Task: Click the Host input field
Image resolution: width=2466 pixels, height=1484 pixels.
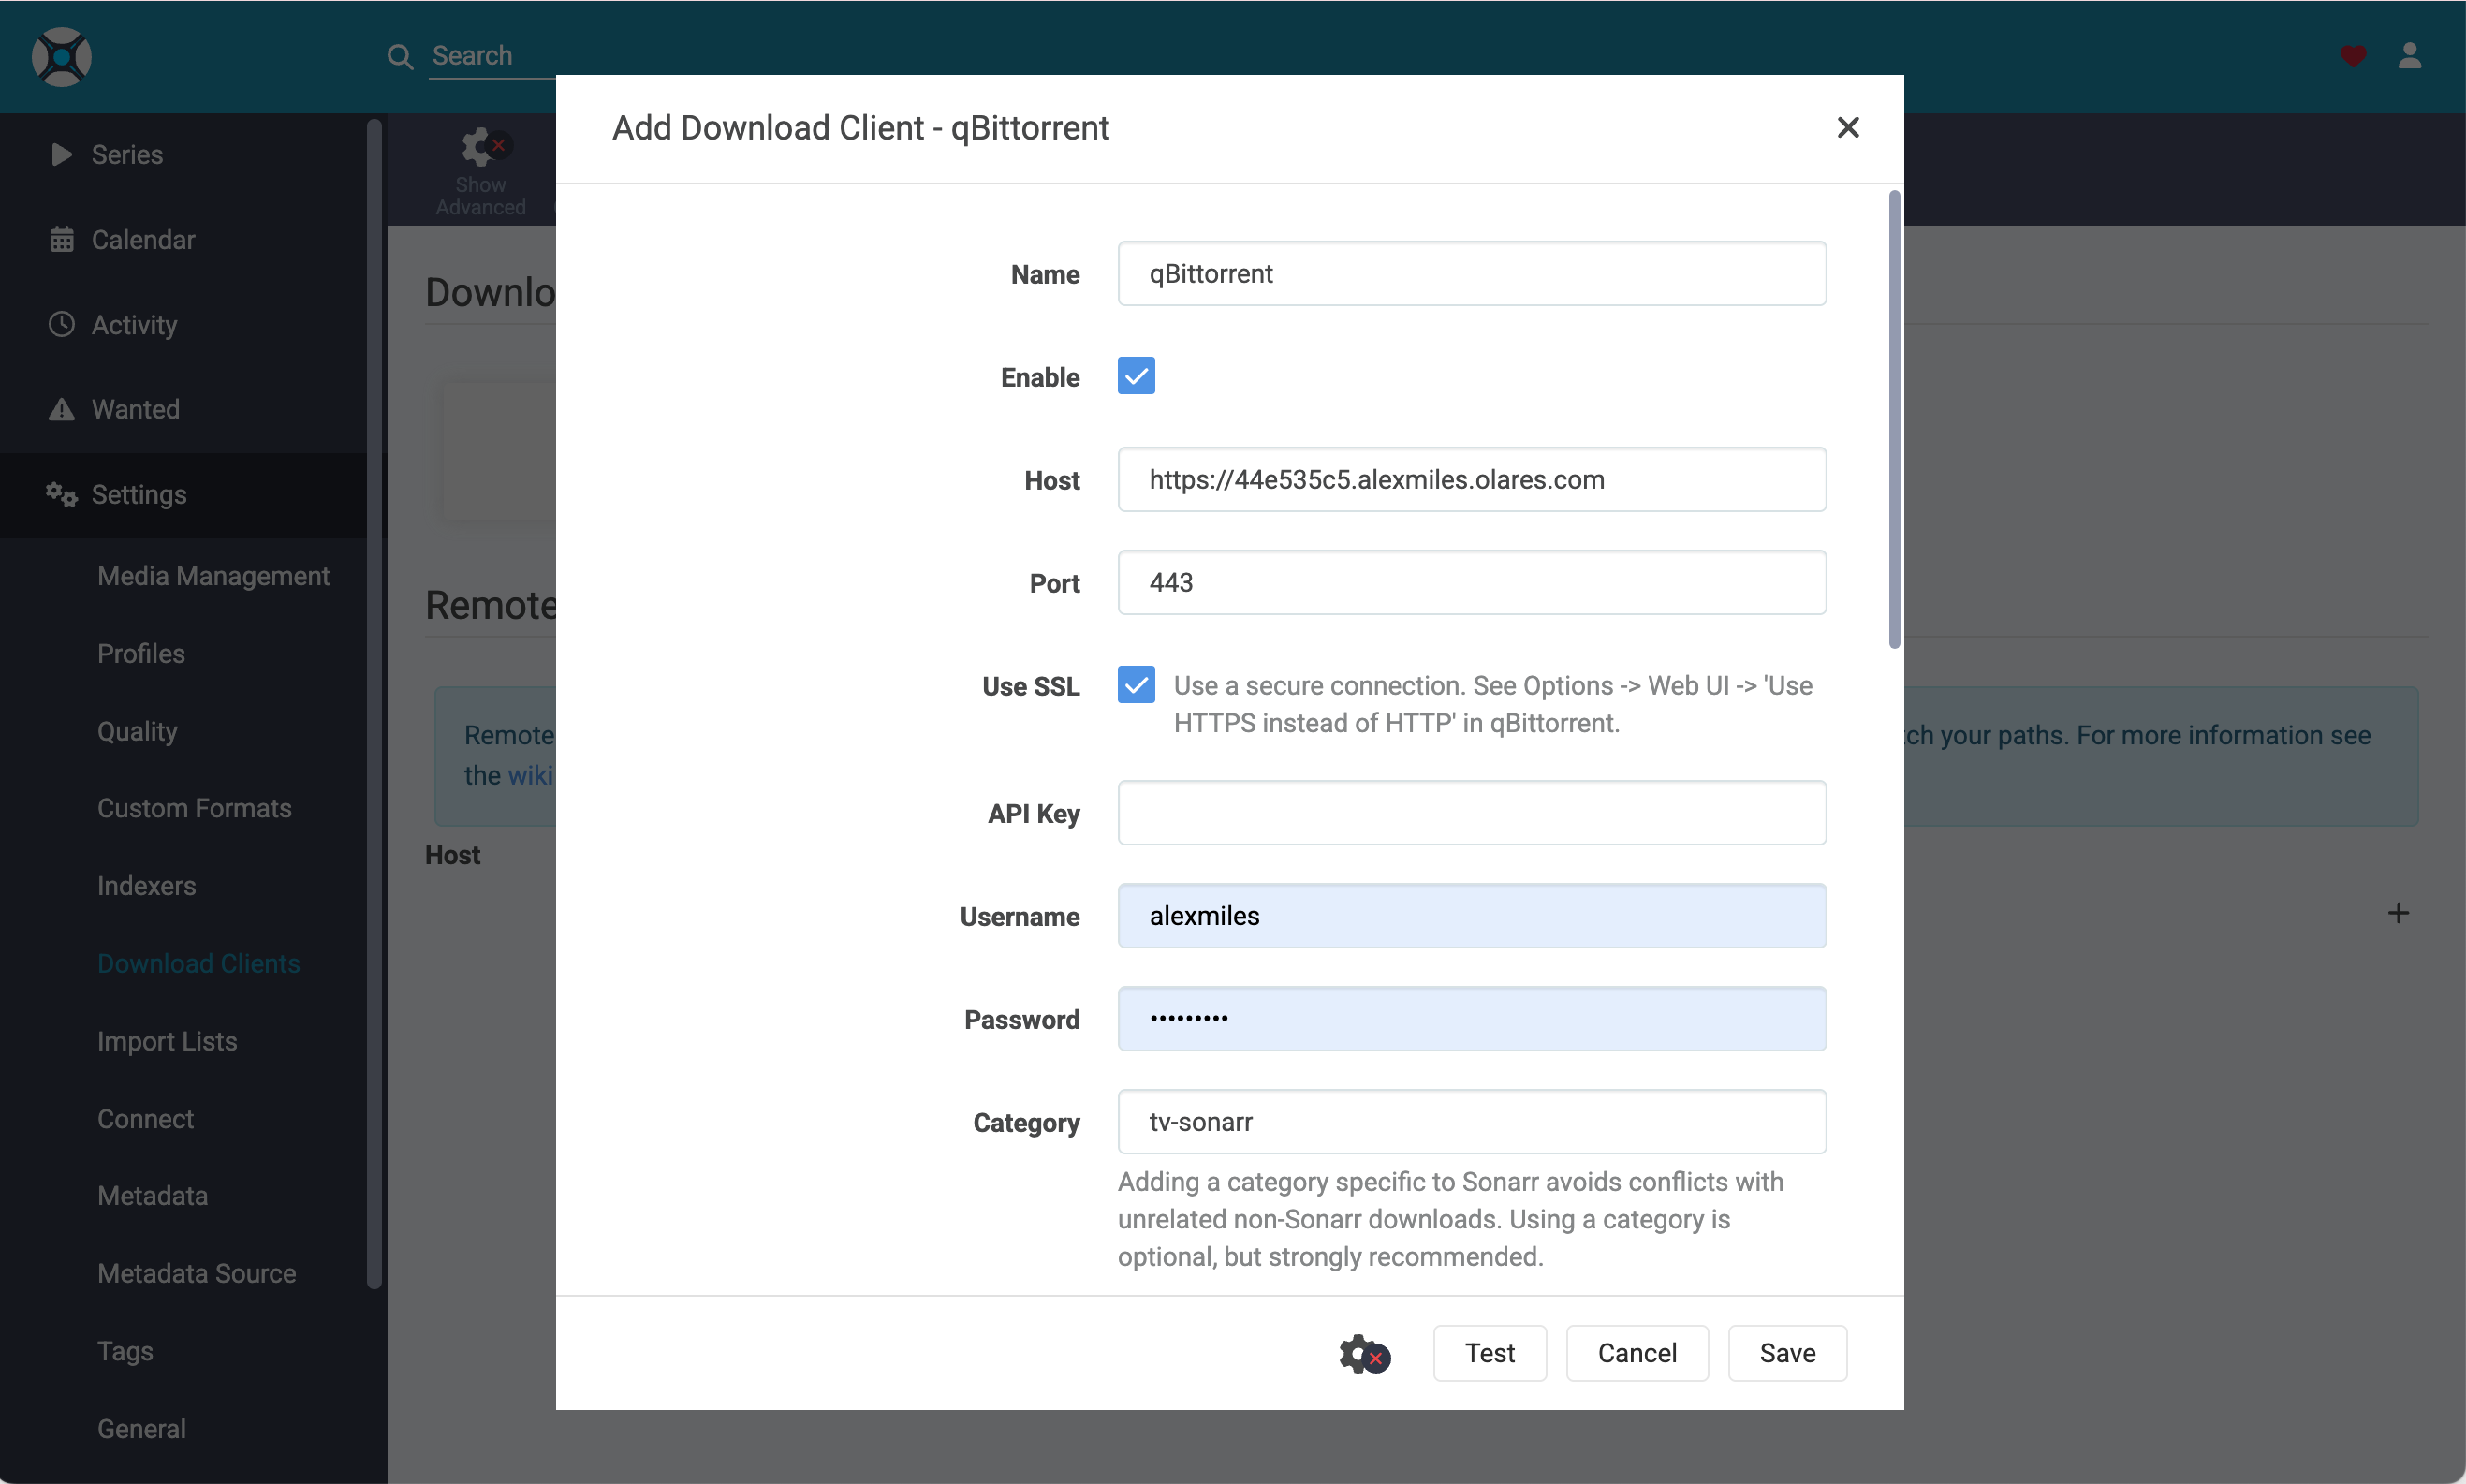Action: tap(1472, 480)
